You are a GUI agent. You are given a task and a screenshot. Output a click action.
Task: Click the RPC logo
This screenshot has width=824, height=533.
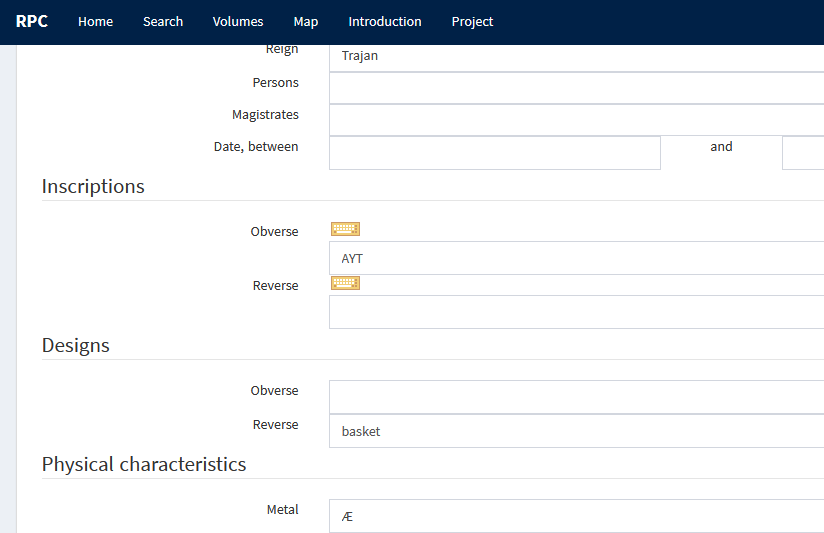coord(32,22)
